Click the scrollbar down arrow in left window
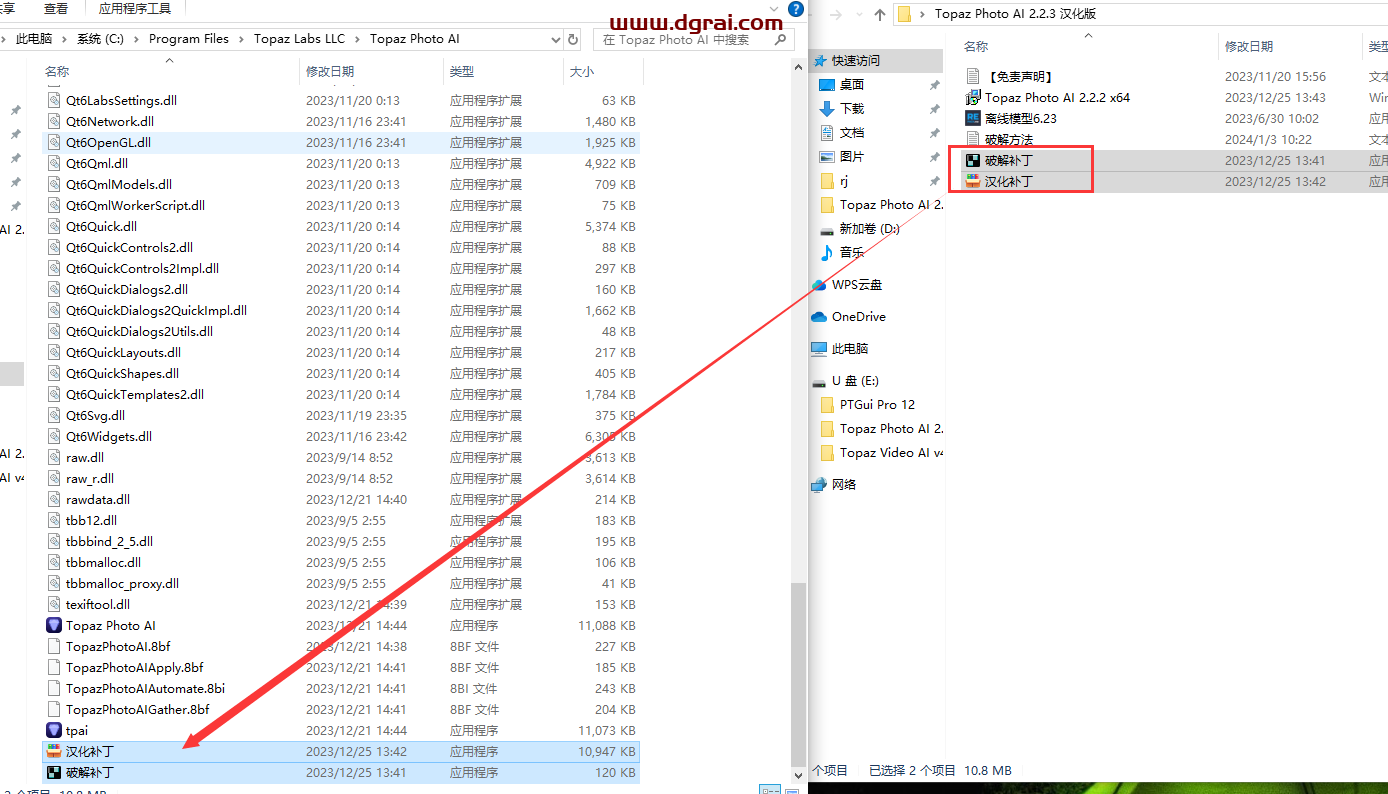Screen dimensions: 1388x794 tap(798, 775)
